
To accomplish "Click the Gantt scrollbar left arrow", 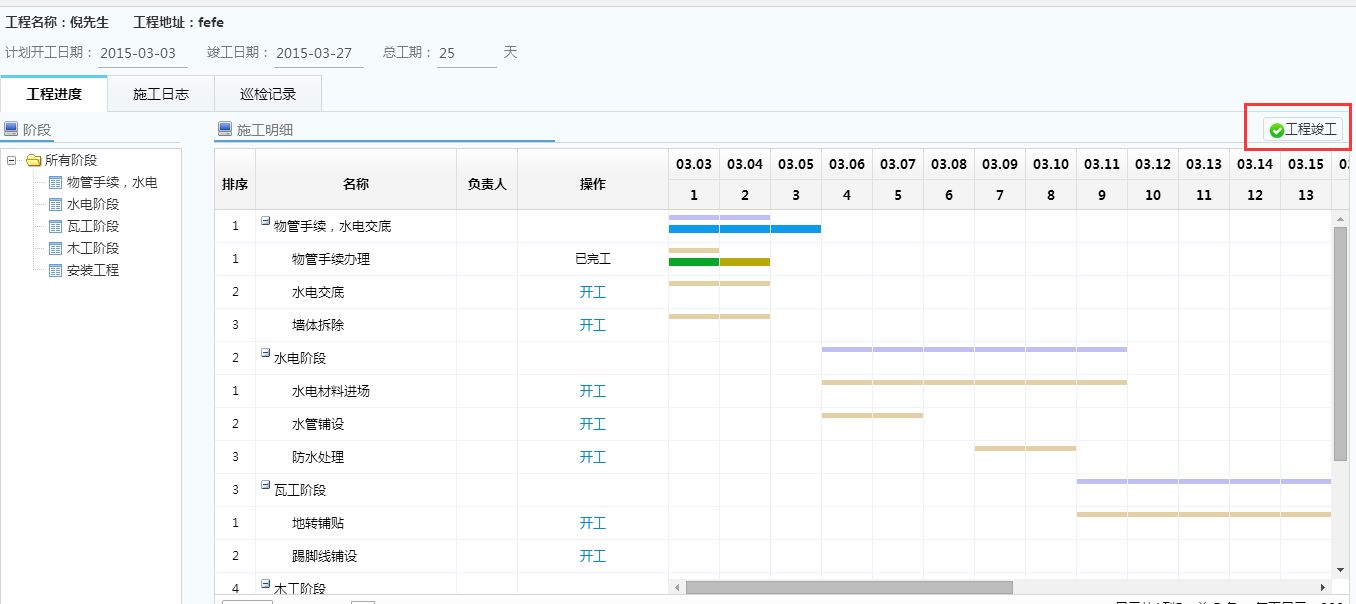I will [x=677, y=587].
